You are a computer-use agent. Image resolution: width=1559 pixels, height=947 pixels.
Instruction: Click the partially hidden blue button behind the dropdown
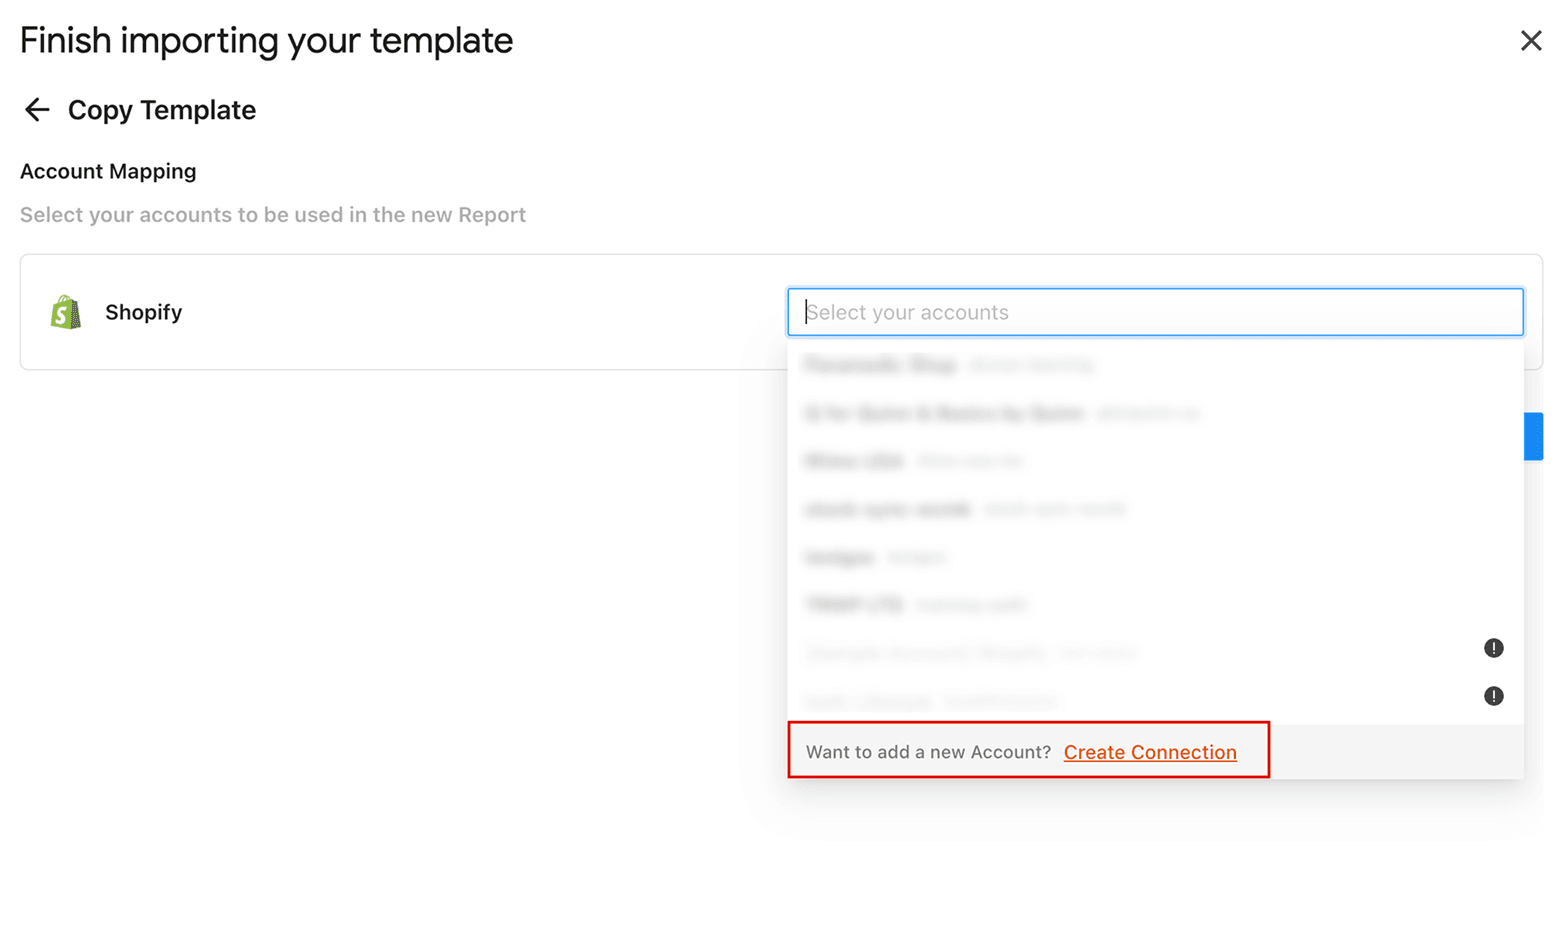click(1534, 436)
